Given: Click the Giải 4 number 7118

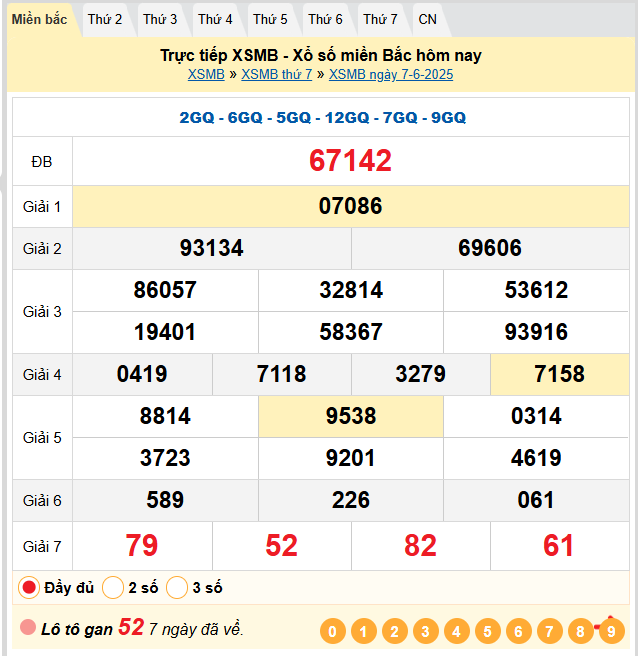Looking at the screenshot, I should 282,374.
